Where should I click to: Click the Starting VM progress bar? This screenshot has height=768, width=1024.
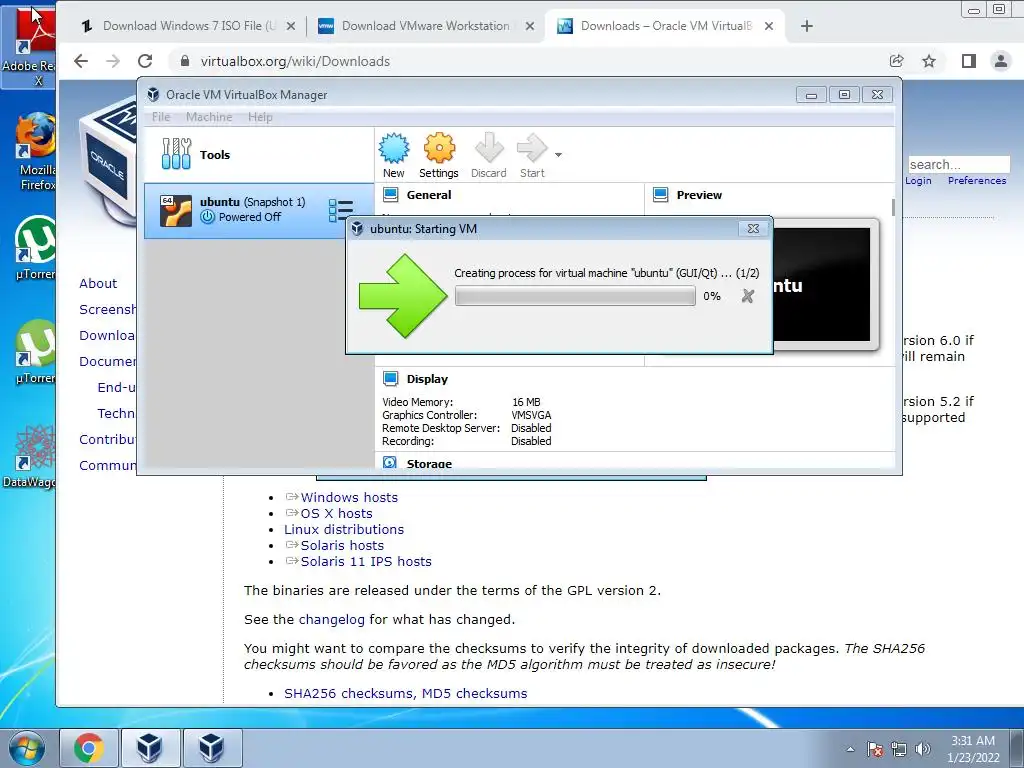[575, 296]
